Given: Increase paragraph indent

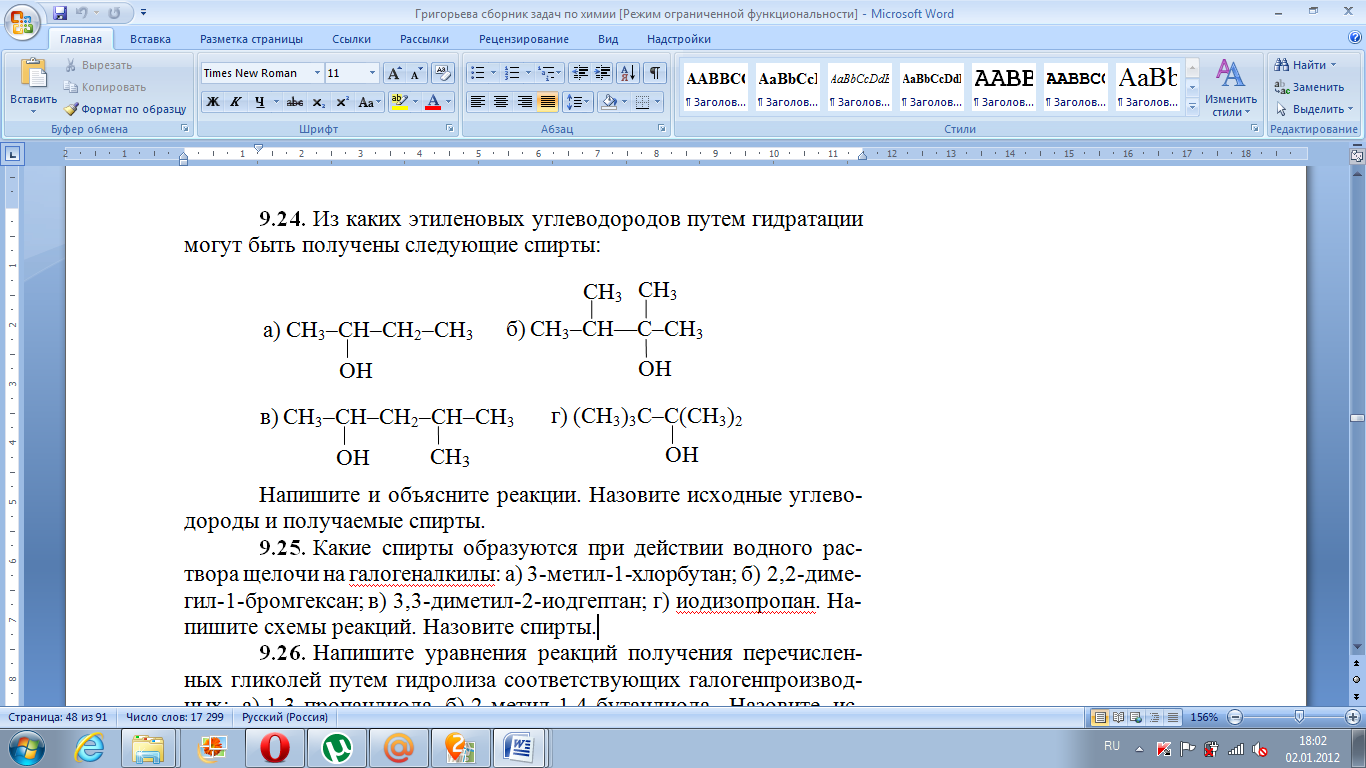Looking at the screenshot, I should point(602,73).
